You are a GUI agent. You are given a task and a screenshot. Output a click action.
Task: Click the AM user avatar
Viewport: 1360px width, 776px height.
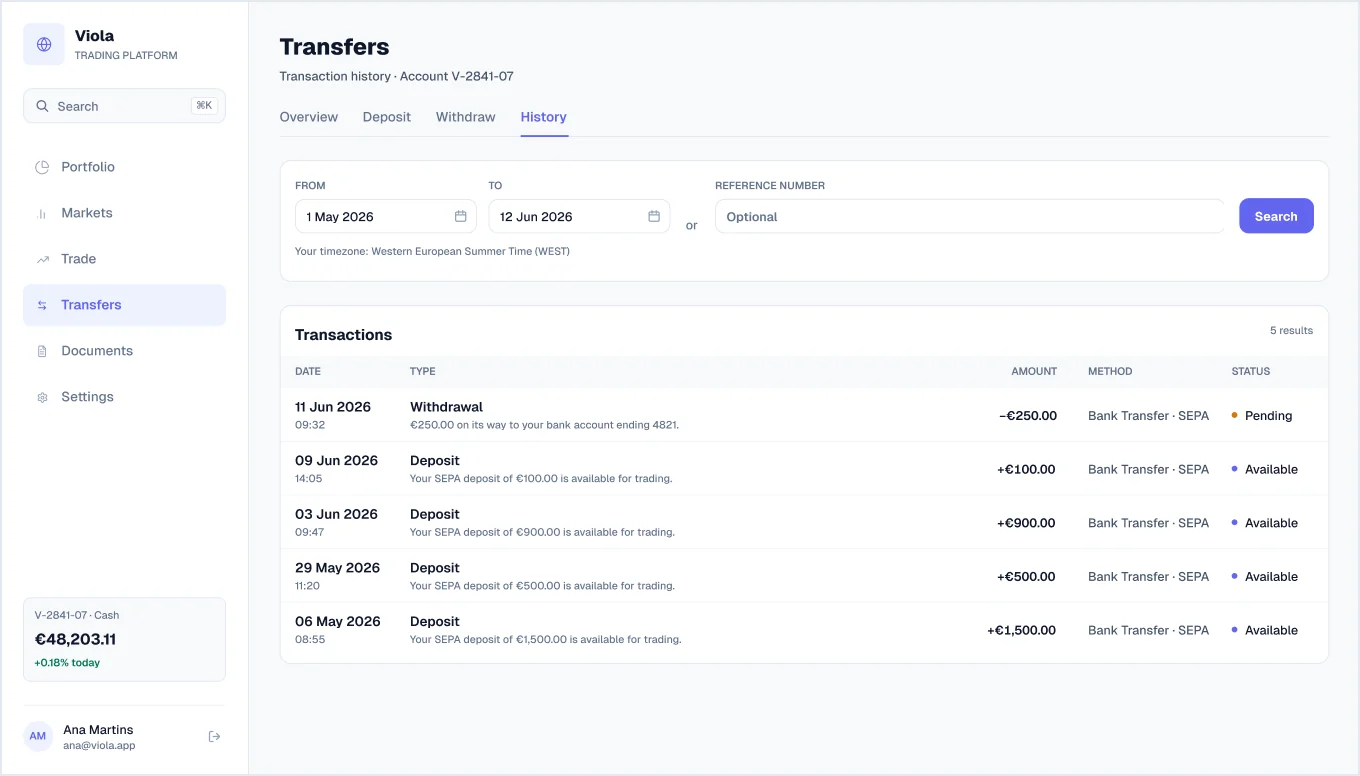(x=38, y=736)
